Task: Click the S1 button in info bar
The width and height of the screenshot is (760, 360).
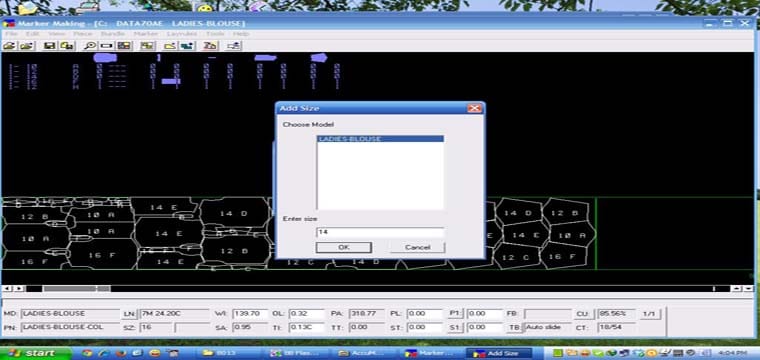Action: [455, 328]
